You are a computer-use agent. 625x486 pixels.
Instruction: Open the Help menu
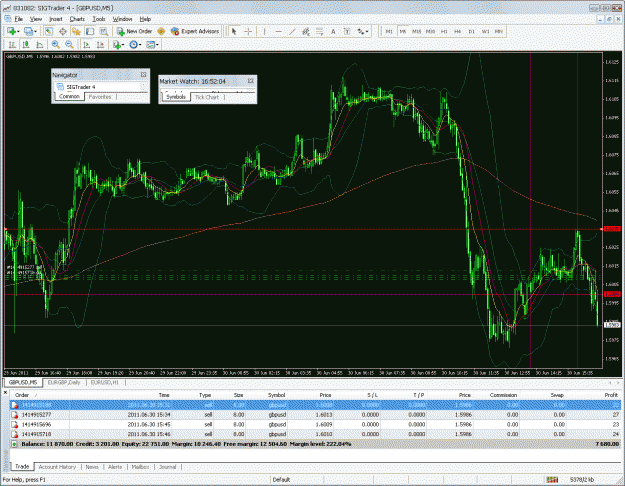(x=145, y=19)
